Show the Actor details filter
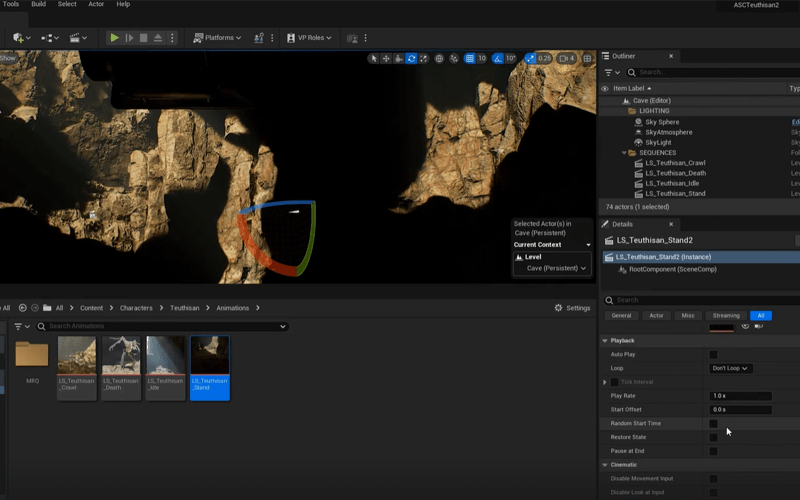800x500 pixels. 656,315
